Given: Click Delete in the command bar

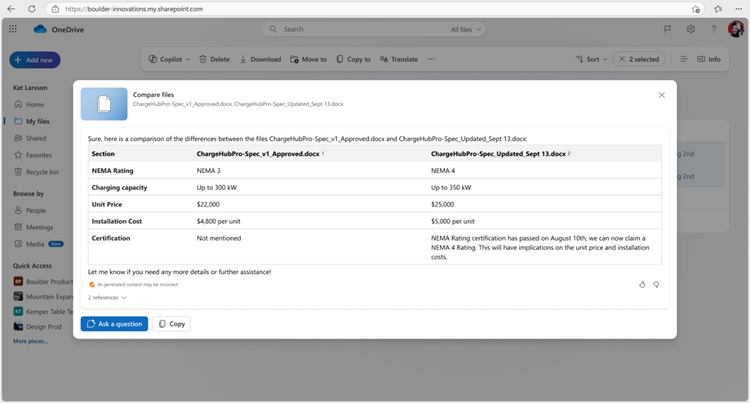Looking at the screenshot, I should point(214,59).
